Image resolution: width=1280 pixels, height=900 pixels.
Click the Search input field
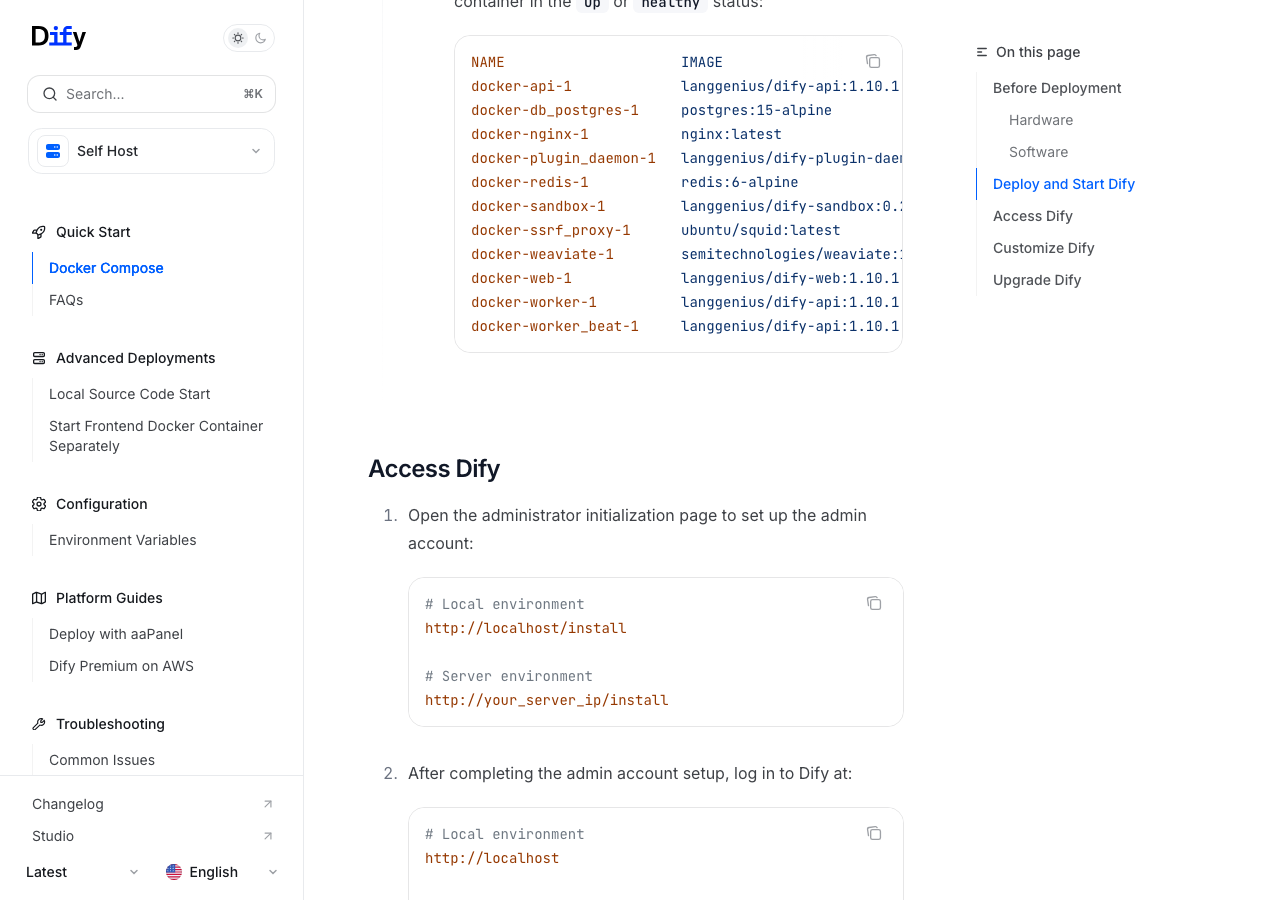click(151, 94)
